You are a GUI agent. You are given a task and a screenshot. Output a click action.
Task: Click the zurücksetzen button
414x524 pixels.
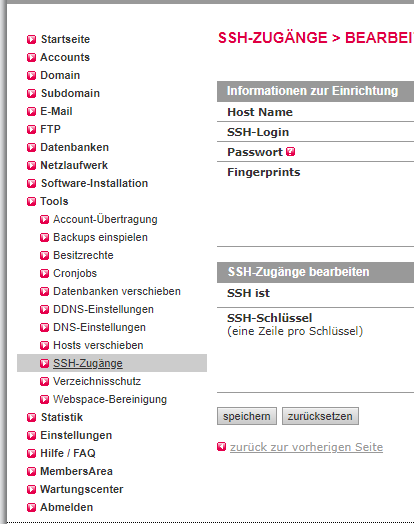coord(320,416)
